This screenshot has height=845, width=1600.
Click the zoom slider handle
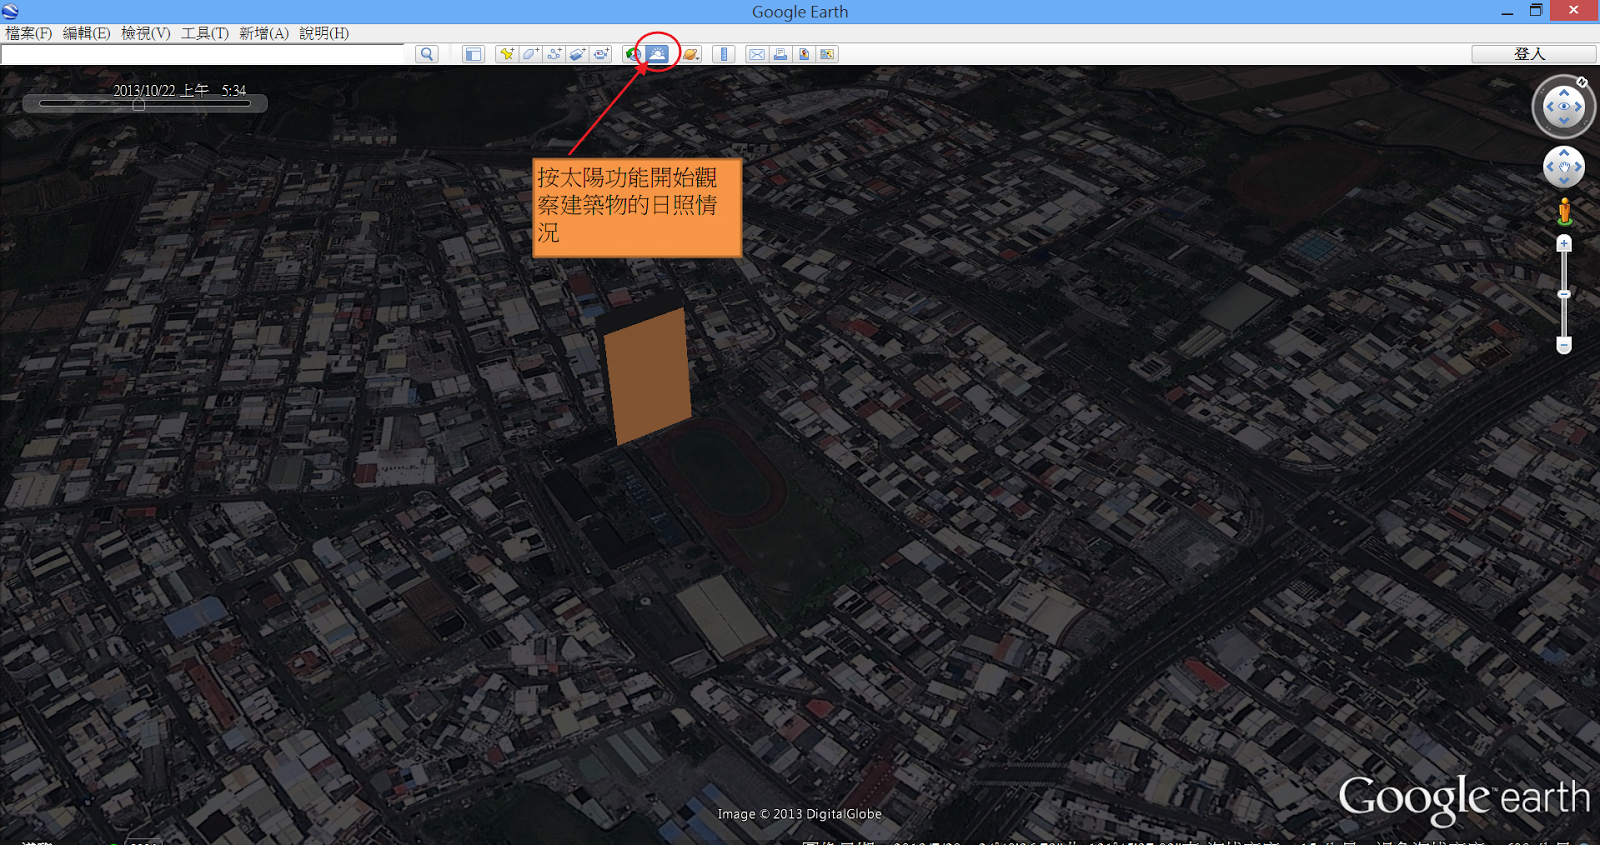click(x=1564, y=294)
